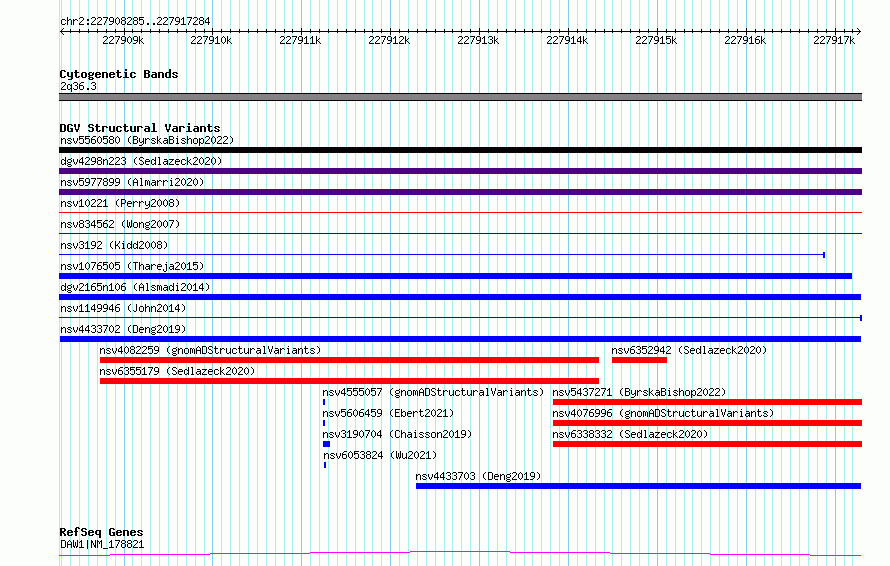The height and width of the screenshot is (566, 890).
Task: Click the chr2:227908285..227917284 coordinate label
Action: coord(135,21)
